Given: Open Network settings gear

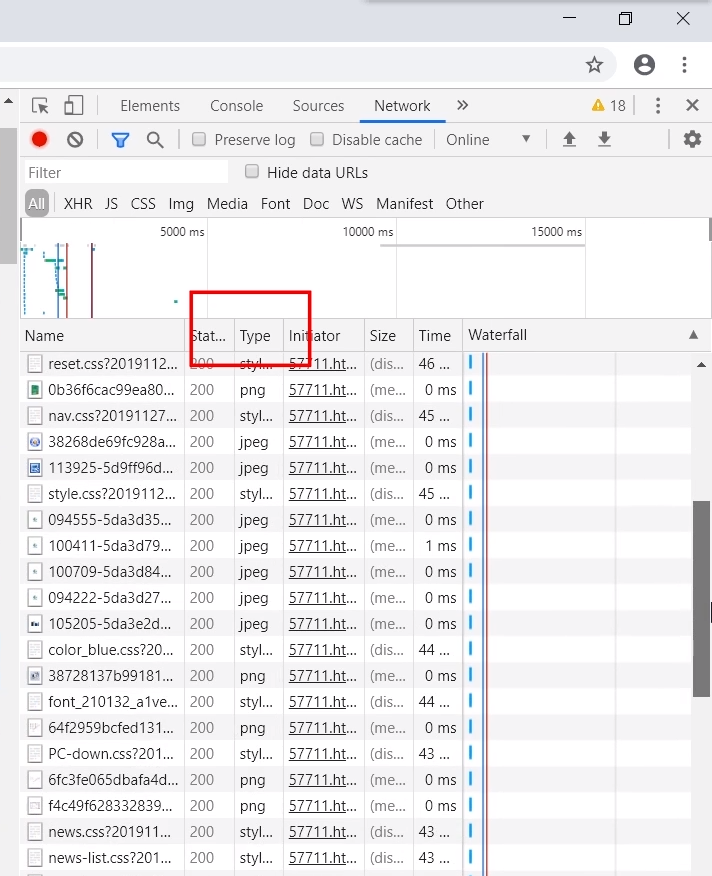Looking at the screenshot, I should pyautogui.click(x=692, y=140).
